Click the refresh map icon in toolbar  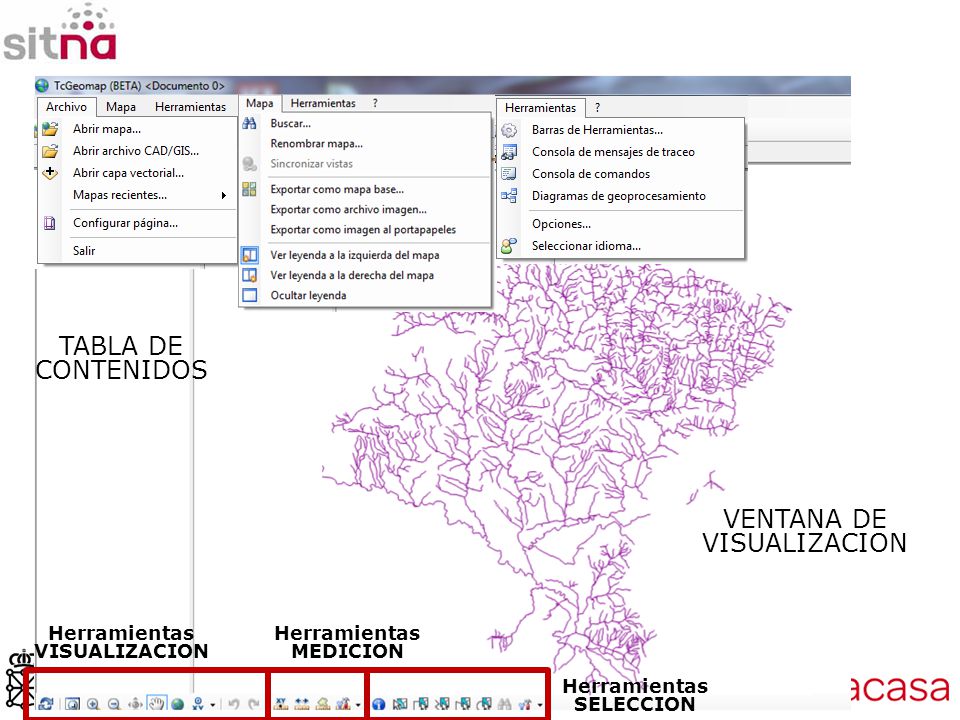(46, 704)
